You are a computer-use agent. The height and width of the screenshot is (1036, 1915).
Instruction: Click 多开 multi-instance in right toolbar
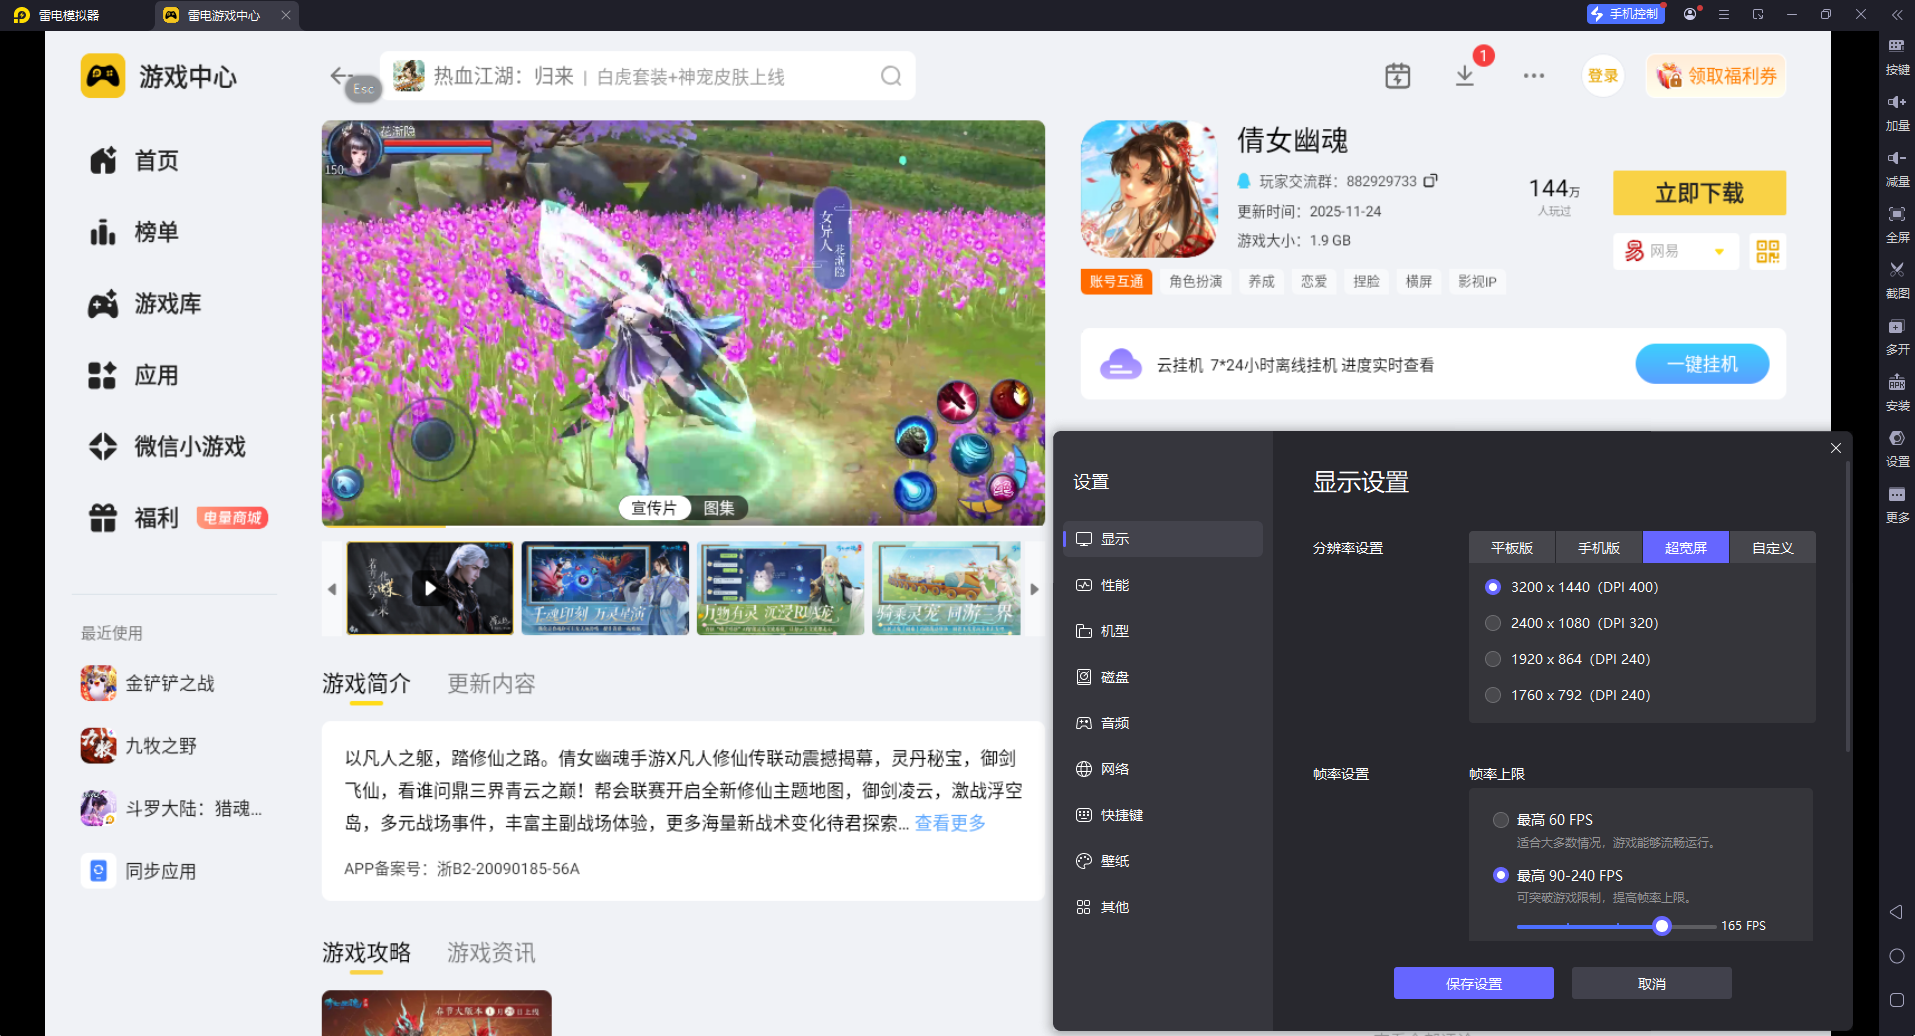pyautogui.click(x=1897, y=337)
